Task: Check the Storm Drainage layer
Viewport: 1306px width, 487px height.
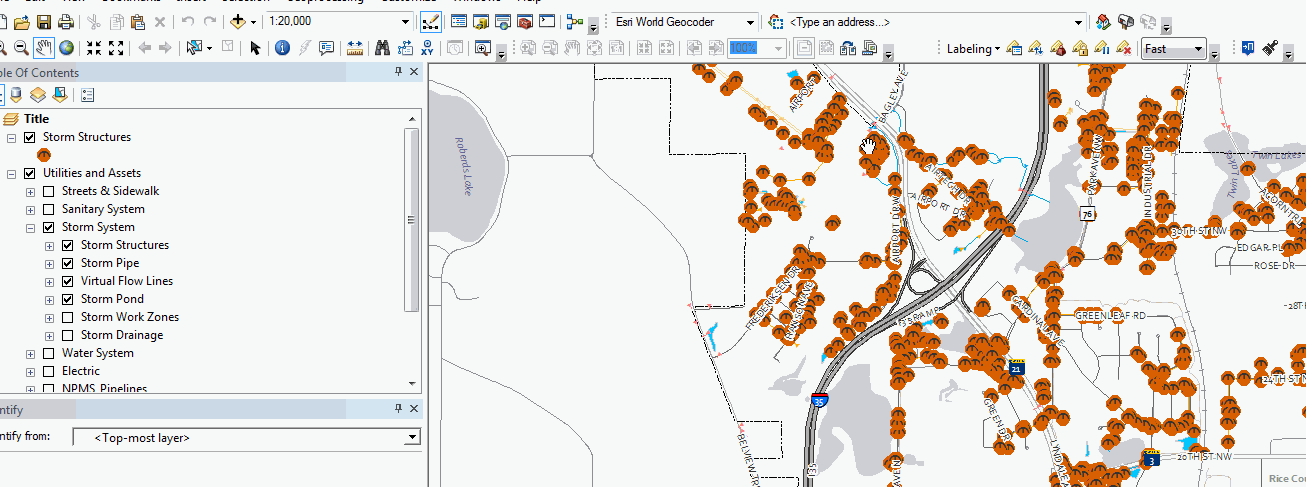Action: click(x=68, y=335)
